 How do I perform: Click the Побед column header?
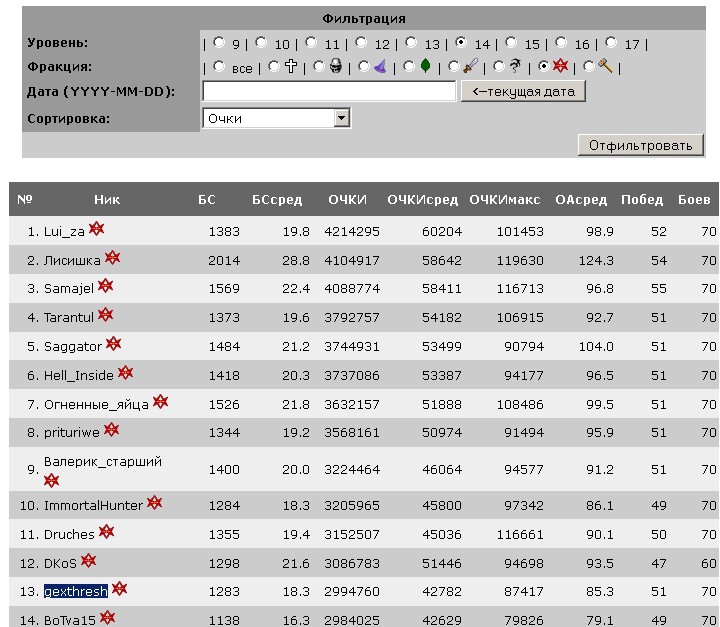pos(642,199)
